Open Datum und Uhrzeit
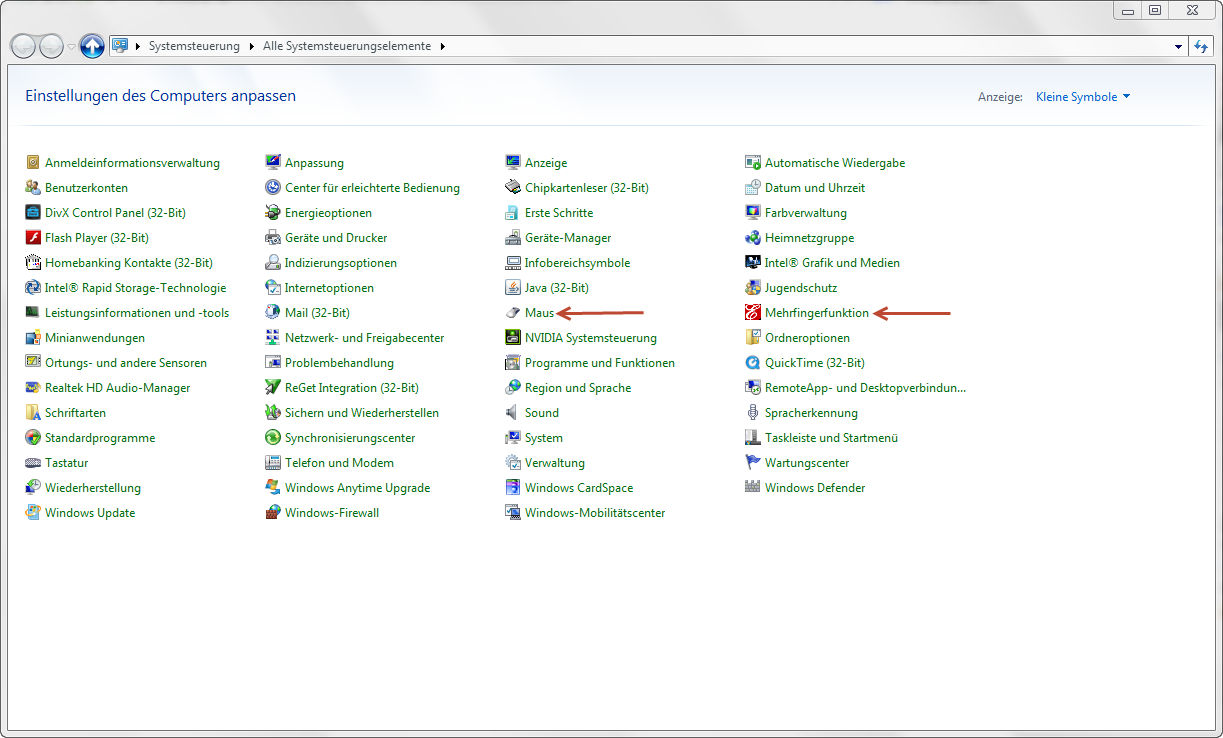The image size is (1223, 738). 815,188
